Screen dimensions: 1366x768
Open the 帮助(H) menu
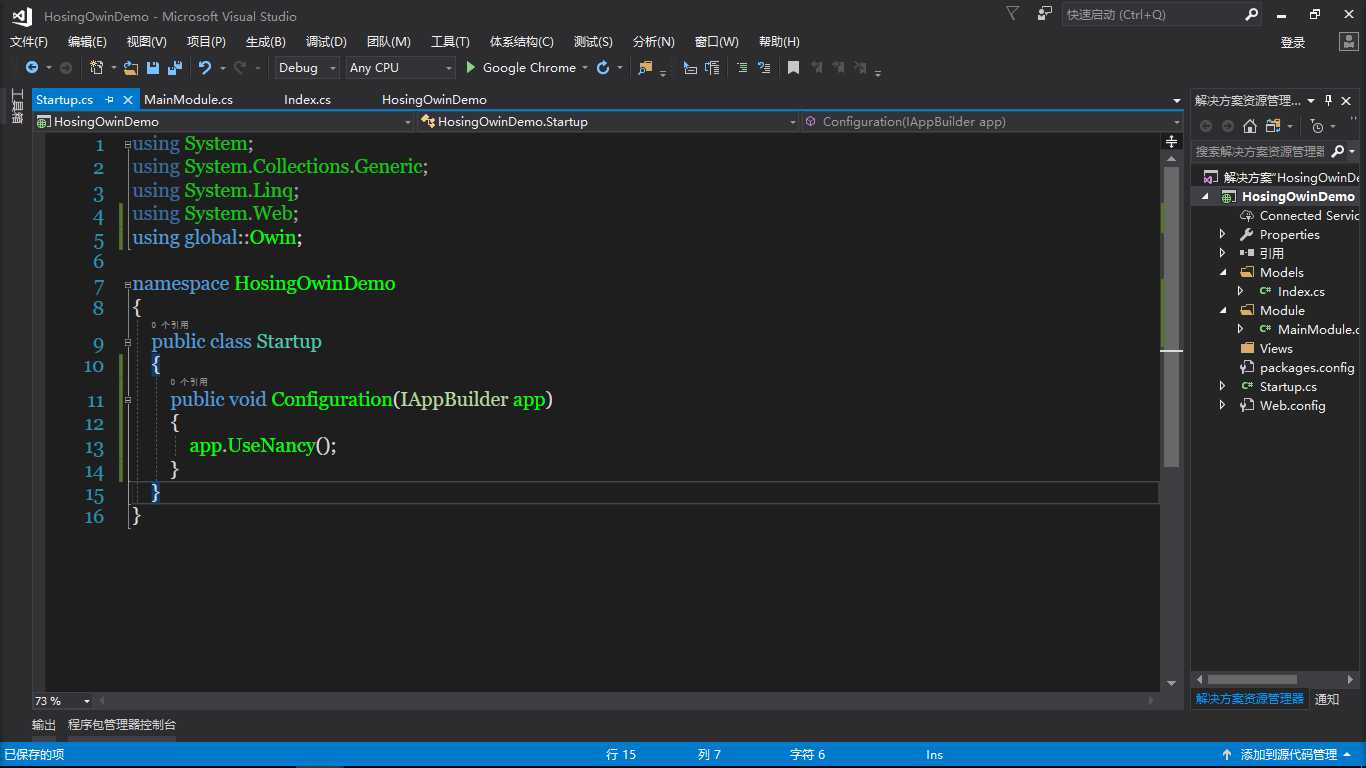779,42
